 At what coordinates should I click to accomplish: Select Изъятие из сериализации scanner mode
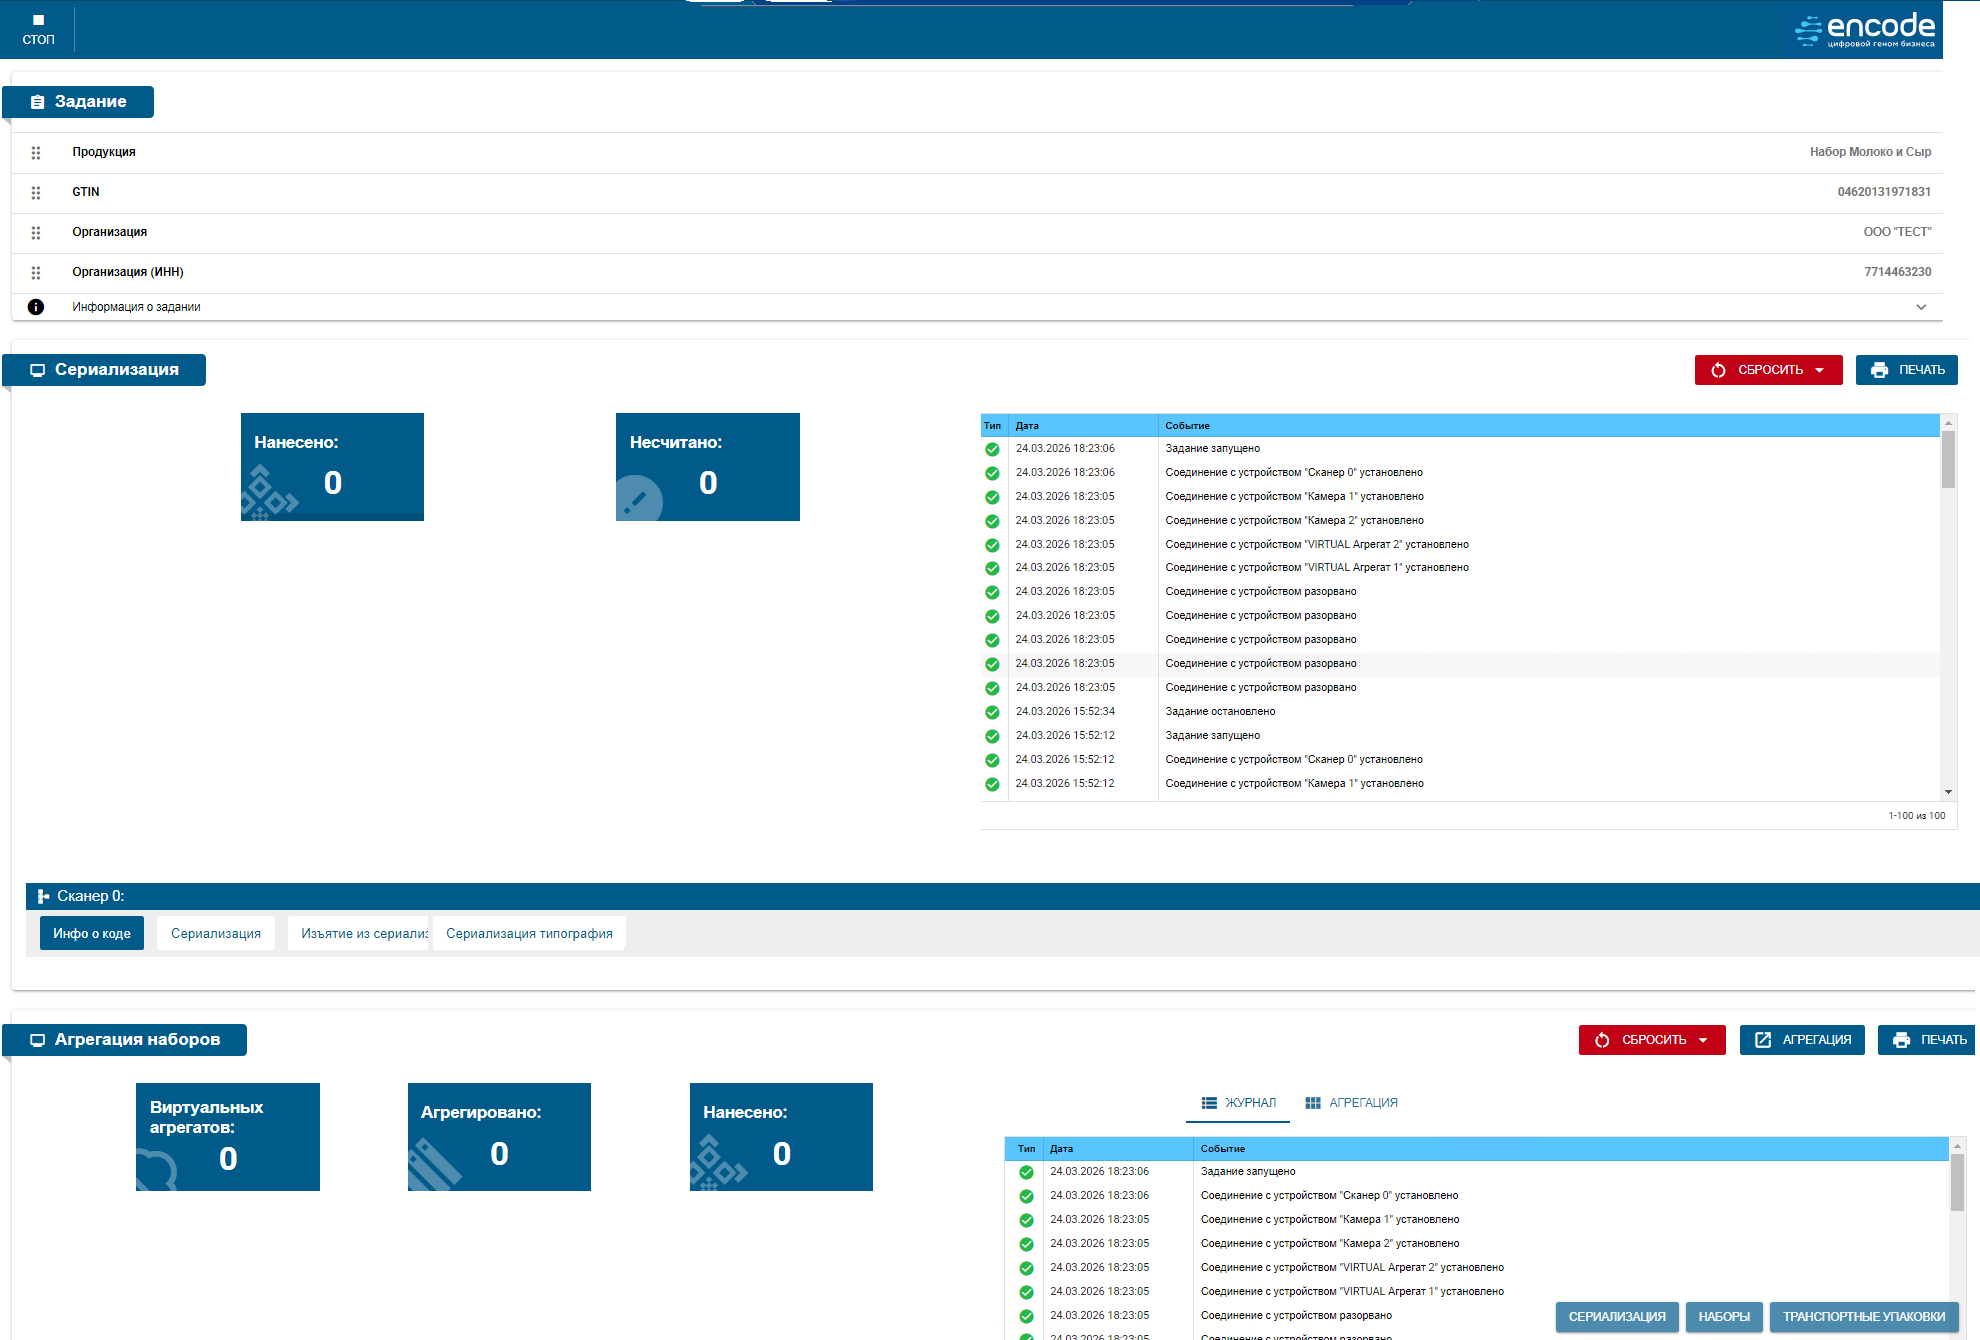click(x=359, y=933)
